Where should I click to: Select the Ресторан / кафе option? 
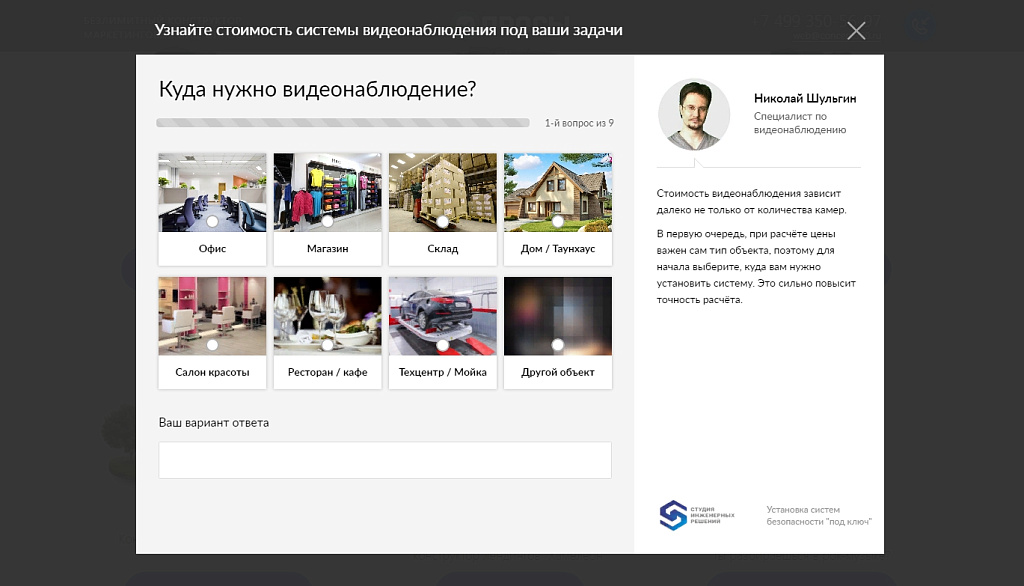pyautogui.click(x=327, y=370)
